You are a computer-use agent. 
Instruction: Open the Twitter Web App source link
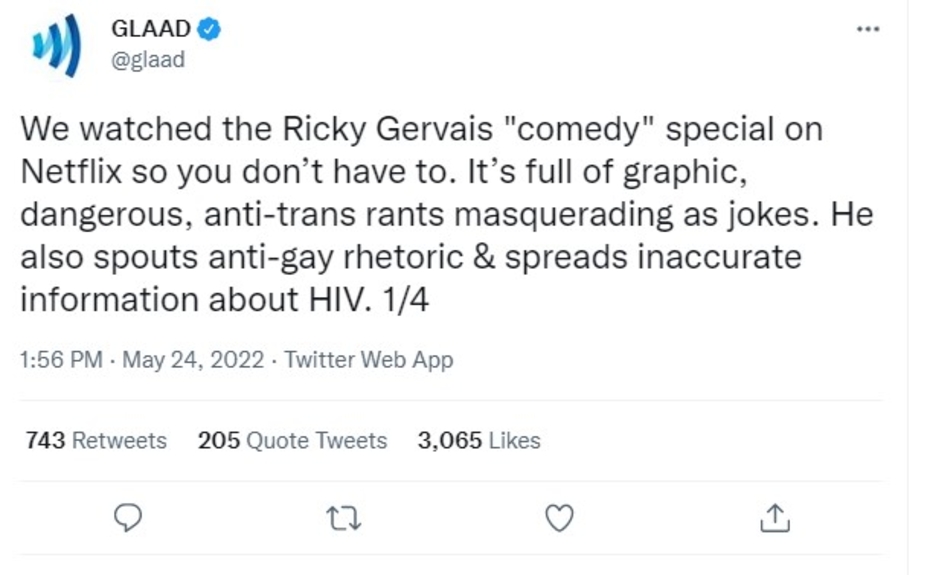(368, 360)
